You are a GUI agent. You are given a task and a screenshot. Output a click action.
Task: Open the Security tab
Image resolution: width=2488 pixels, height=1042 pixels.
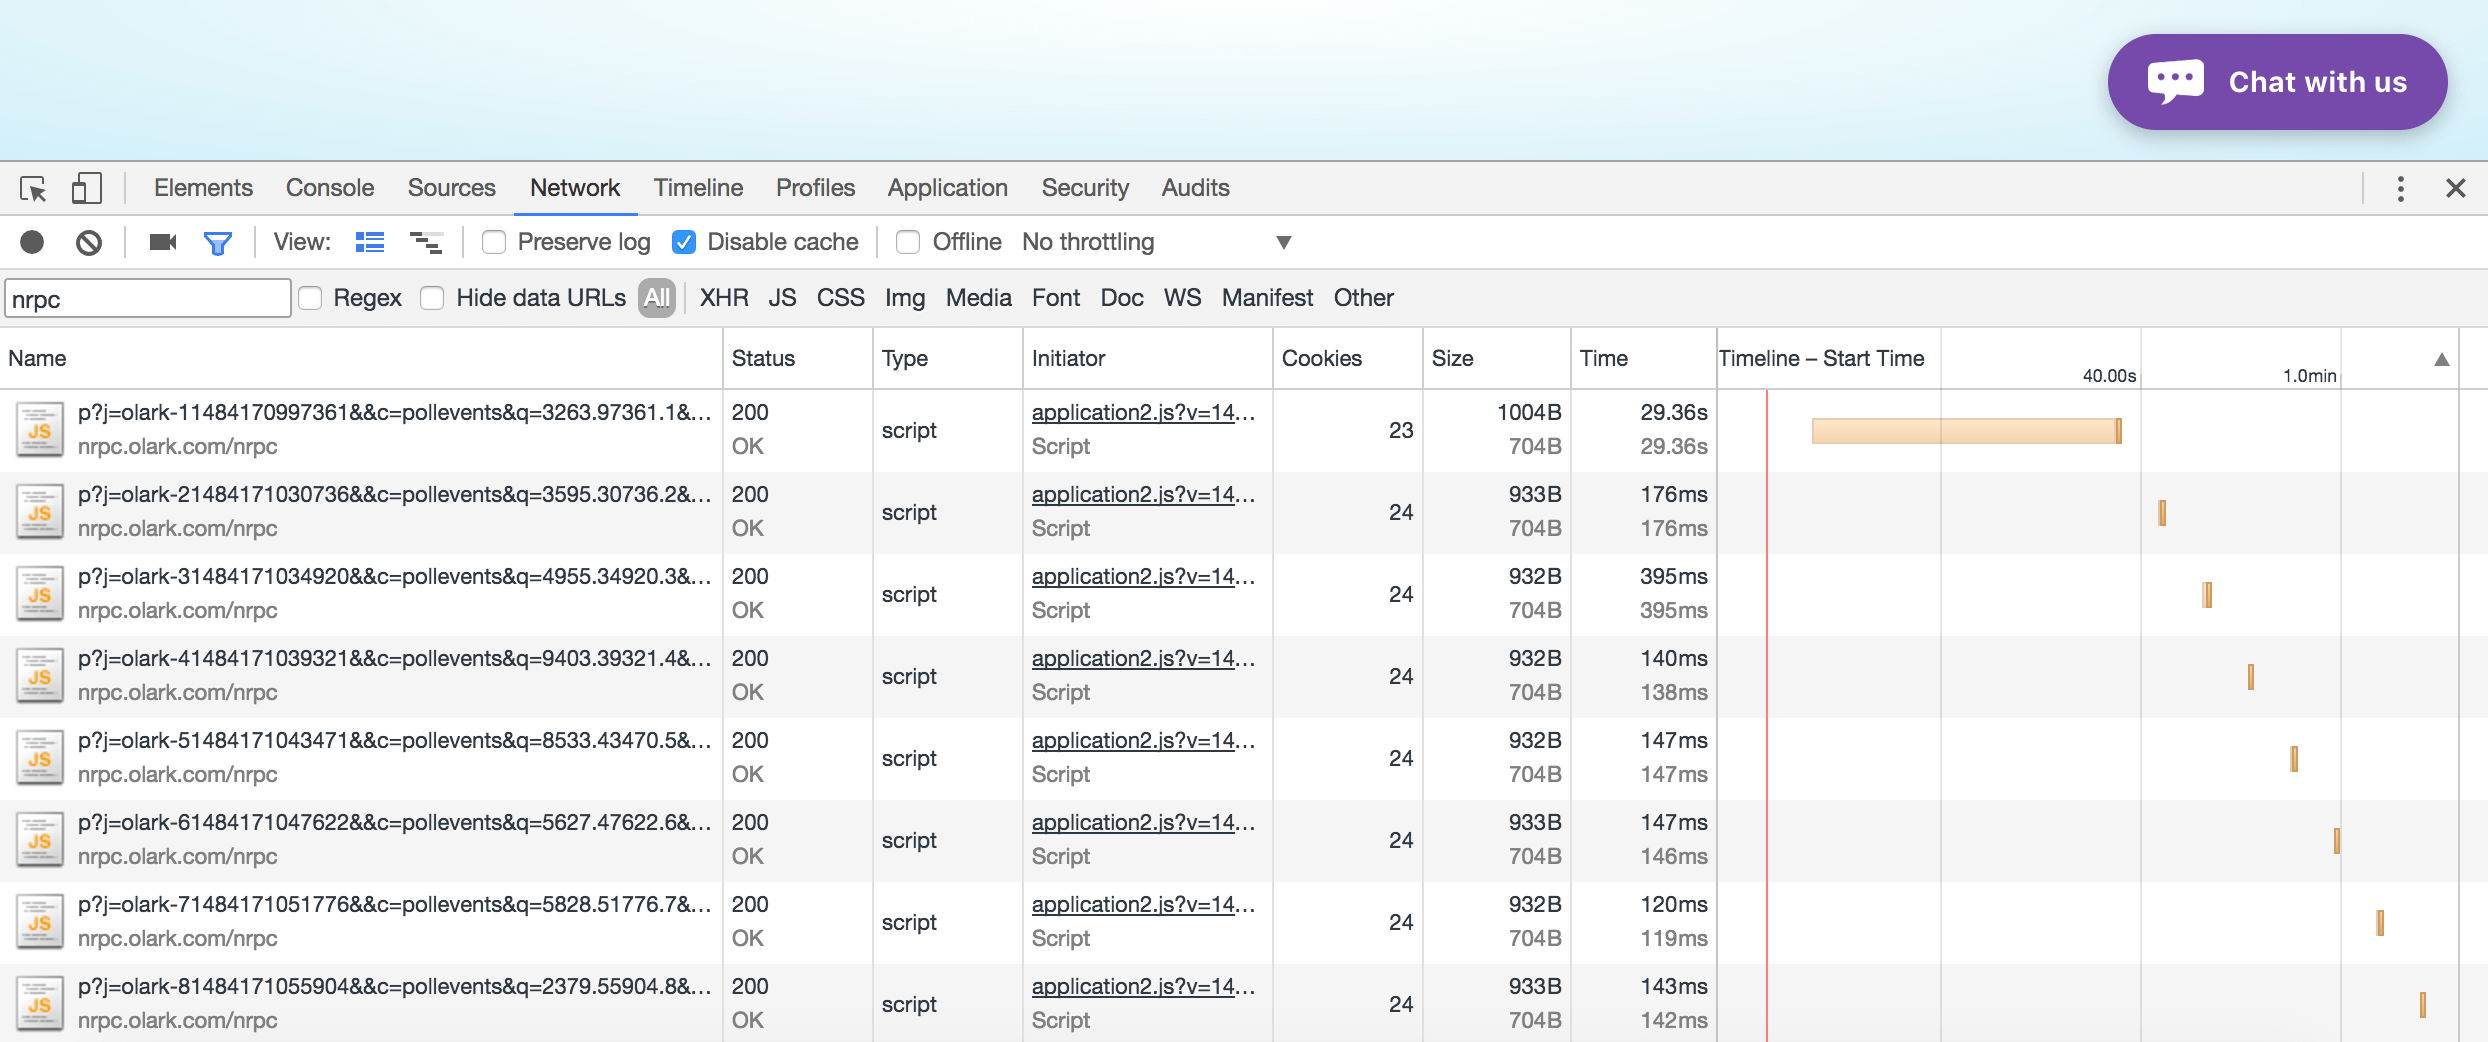point(1084,188)
